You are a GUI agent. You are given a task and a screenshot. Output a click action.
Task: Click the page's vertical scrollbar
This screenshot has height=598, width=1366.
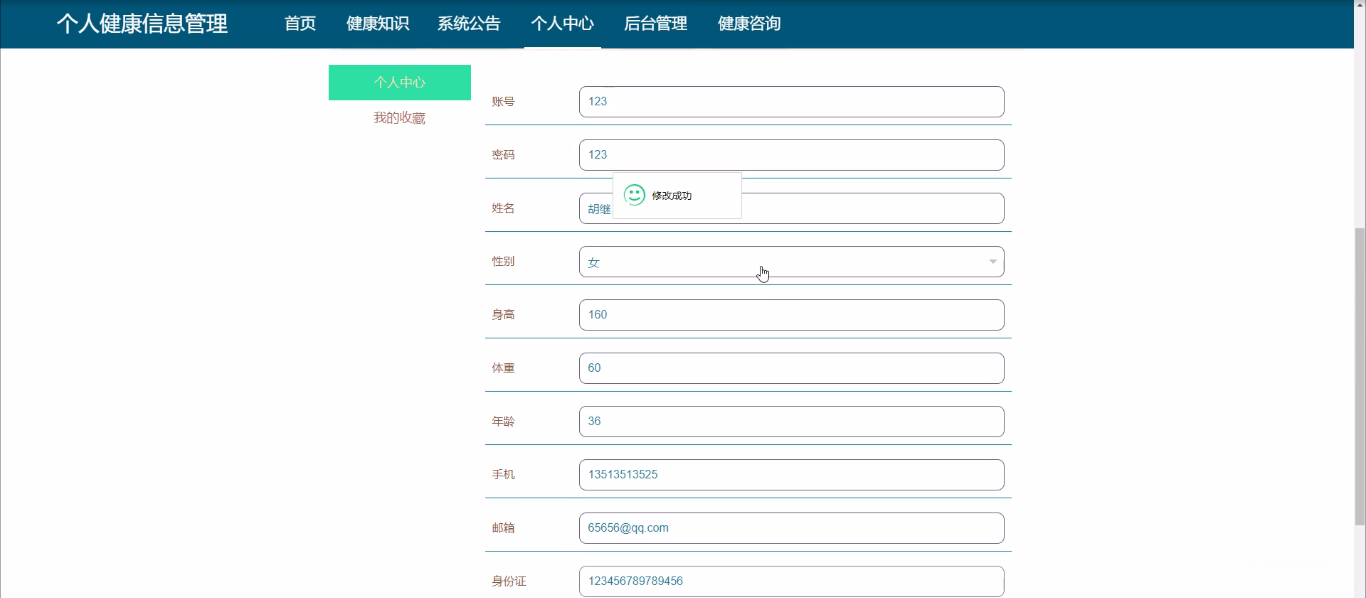click(1358, 370)
